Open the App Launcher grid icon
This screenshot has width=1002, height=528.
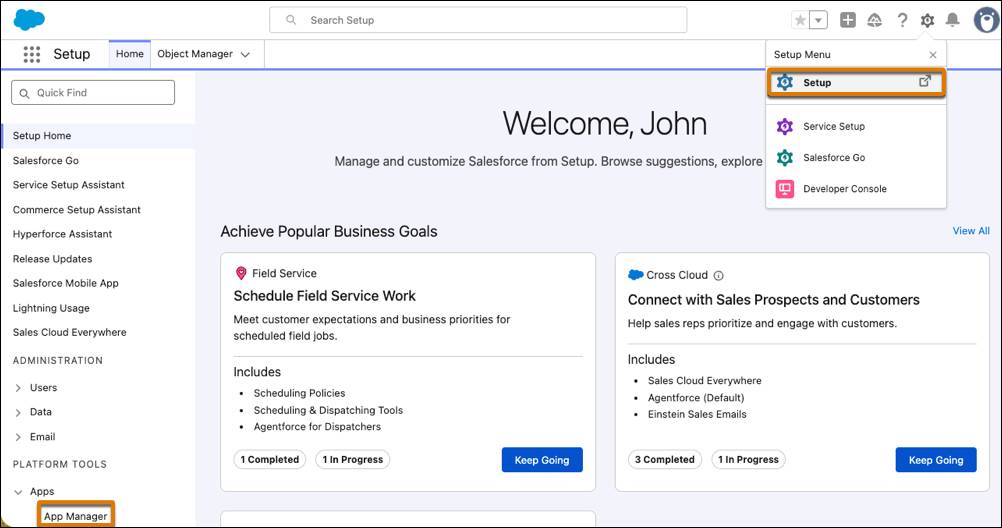tap(31, 54)
